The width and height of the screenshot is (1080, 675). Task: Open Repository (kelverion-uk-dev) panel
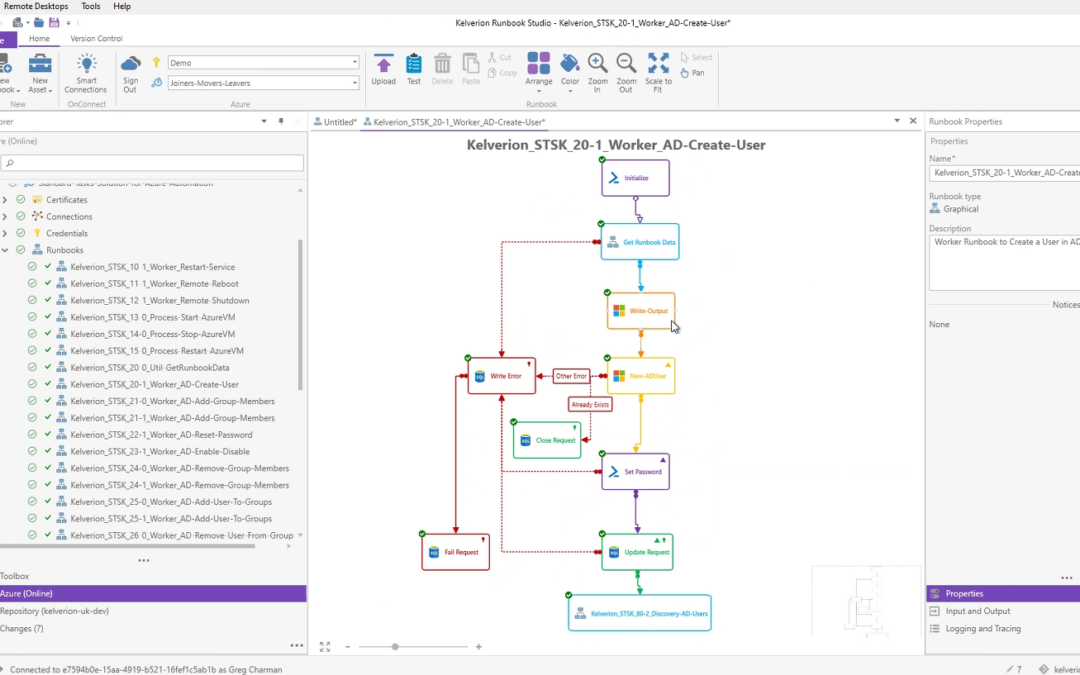pos(153,611)
